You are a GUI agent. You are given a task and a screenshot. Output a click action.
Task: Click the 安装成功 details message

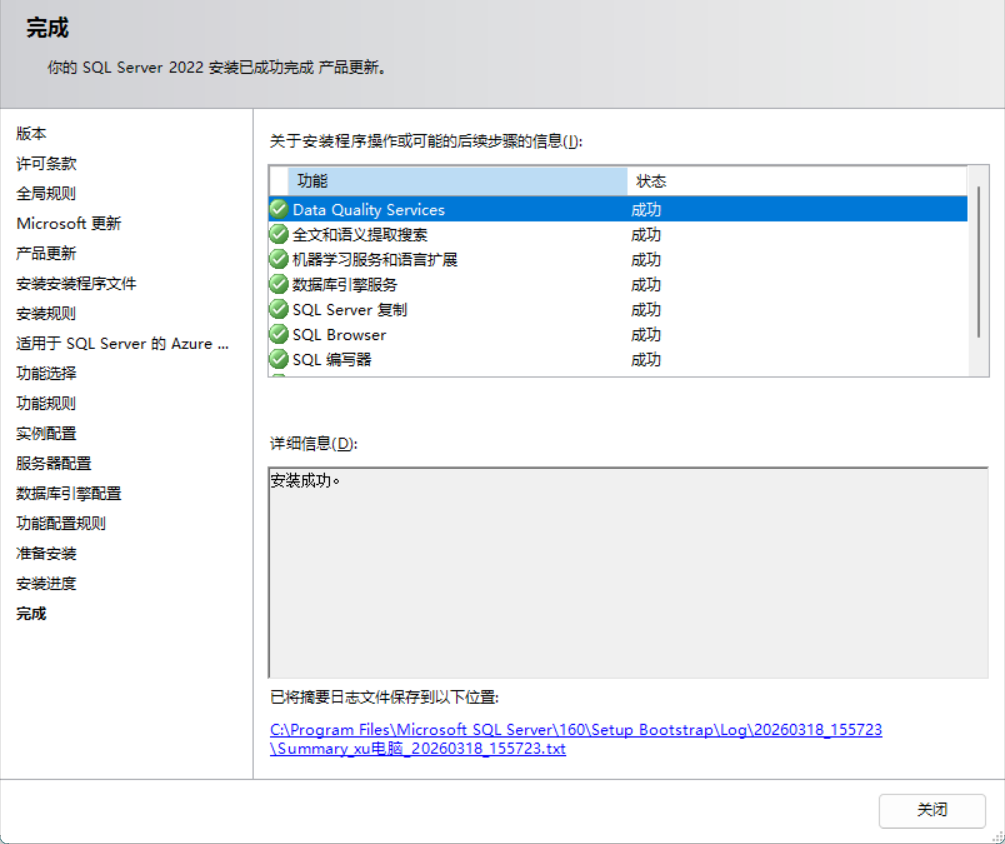(305, 480)
